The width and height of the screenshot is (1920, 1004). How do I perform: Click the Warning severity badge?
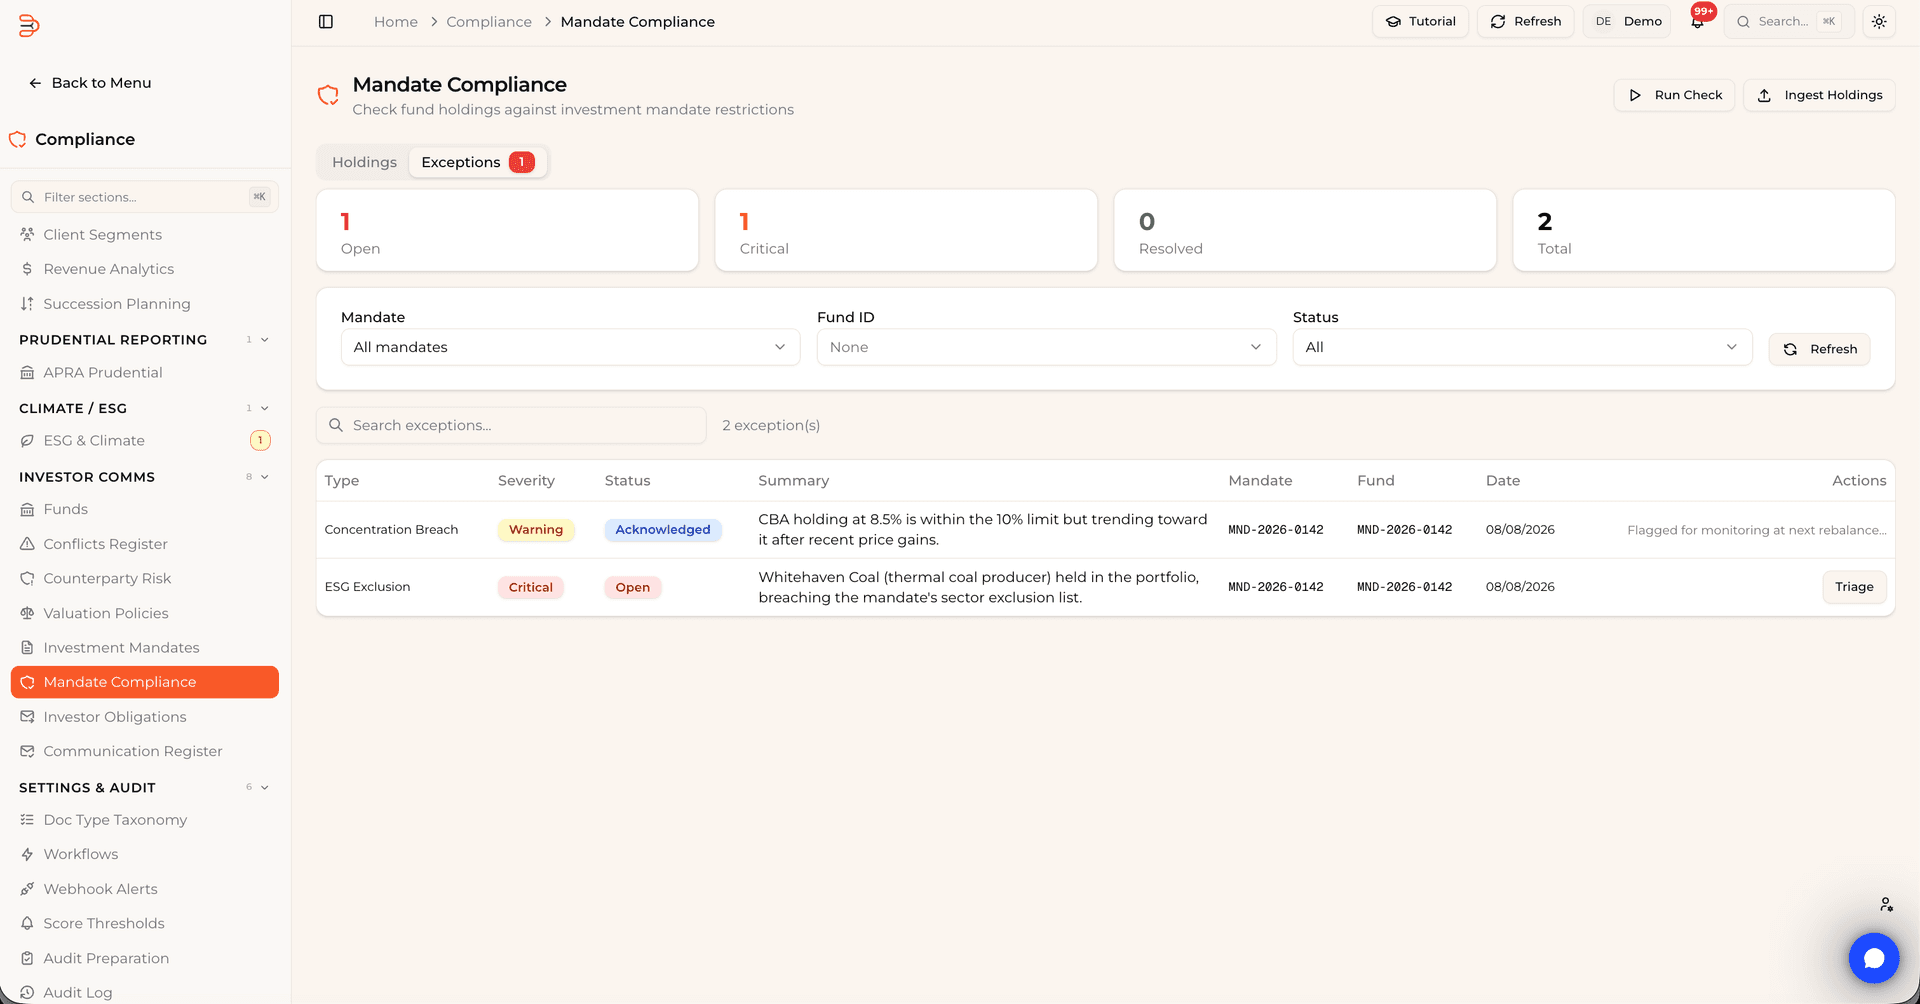pos(536,530)
